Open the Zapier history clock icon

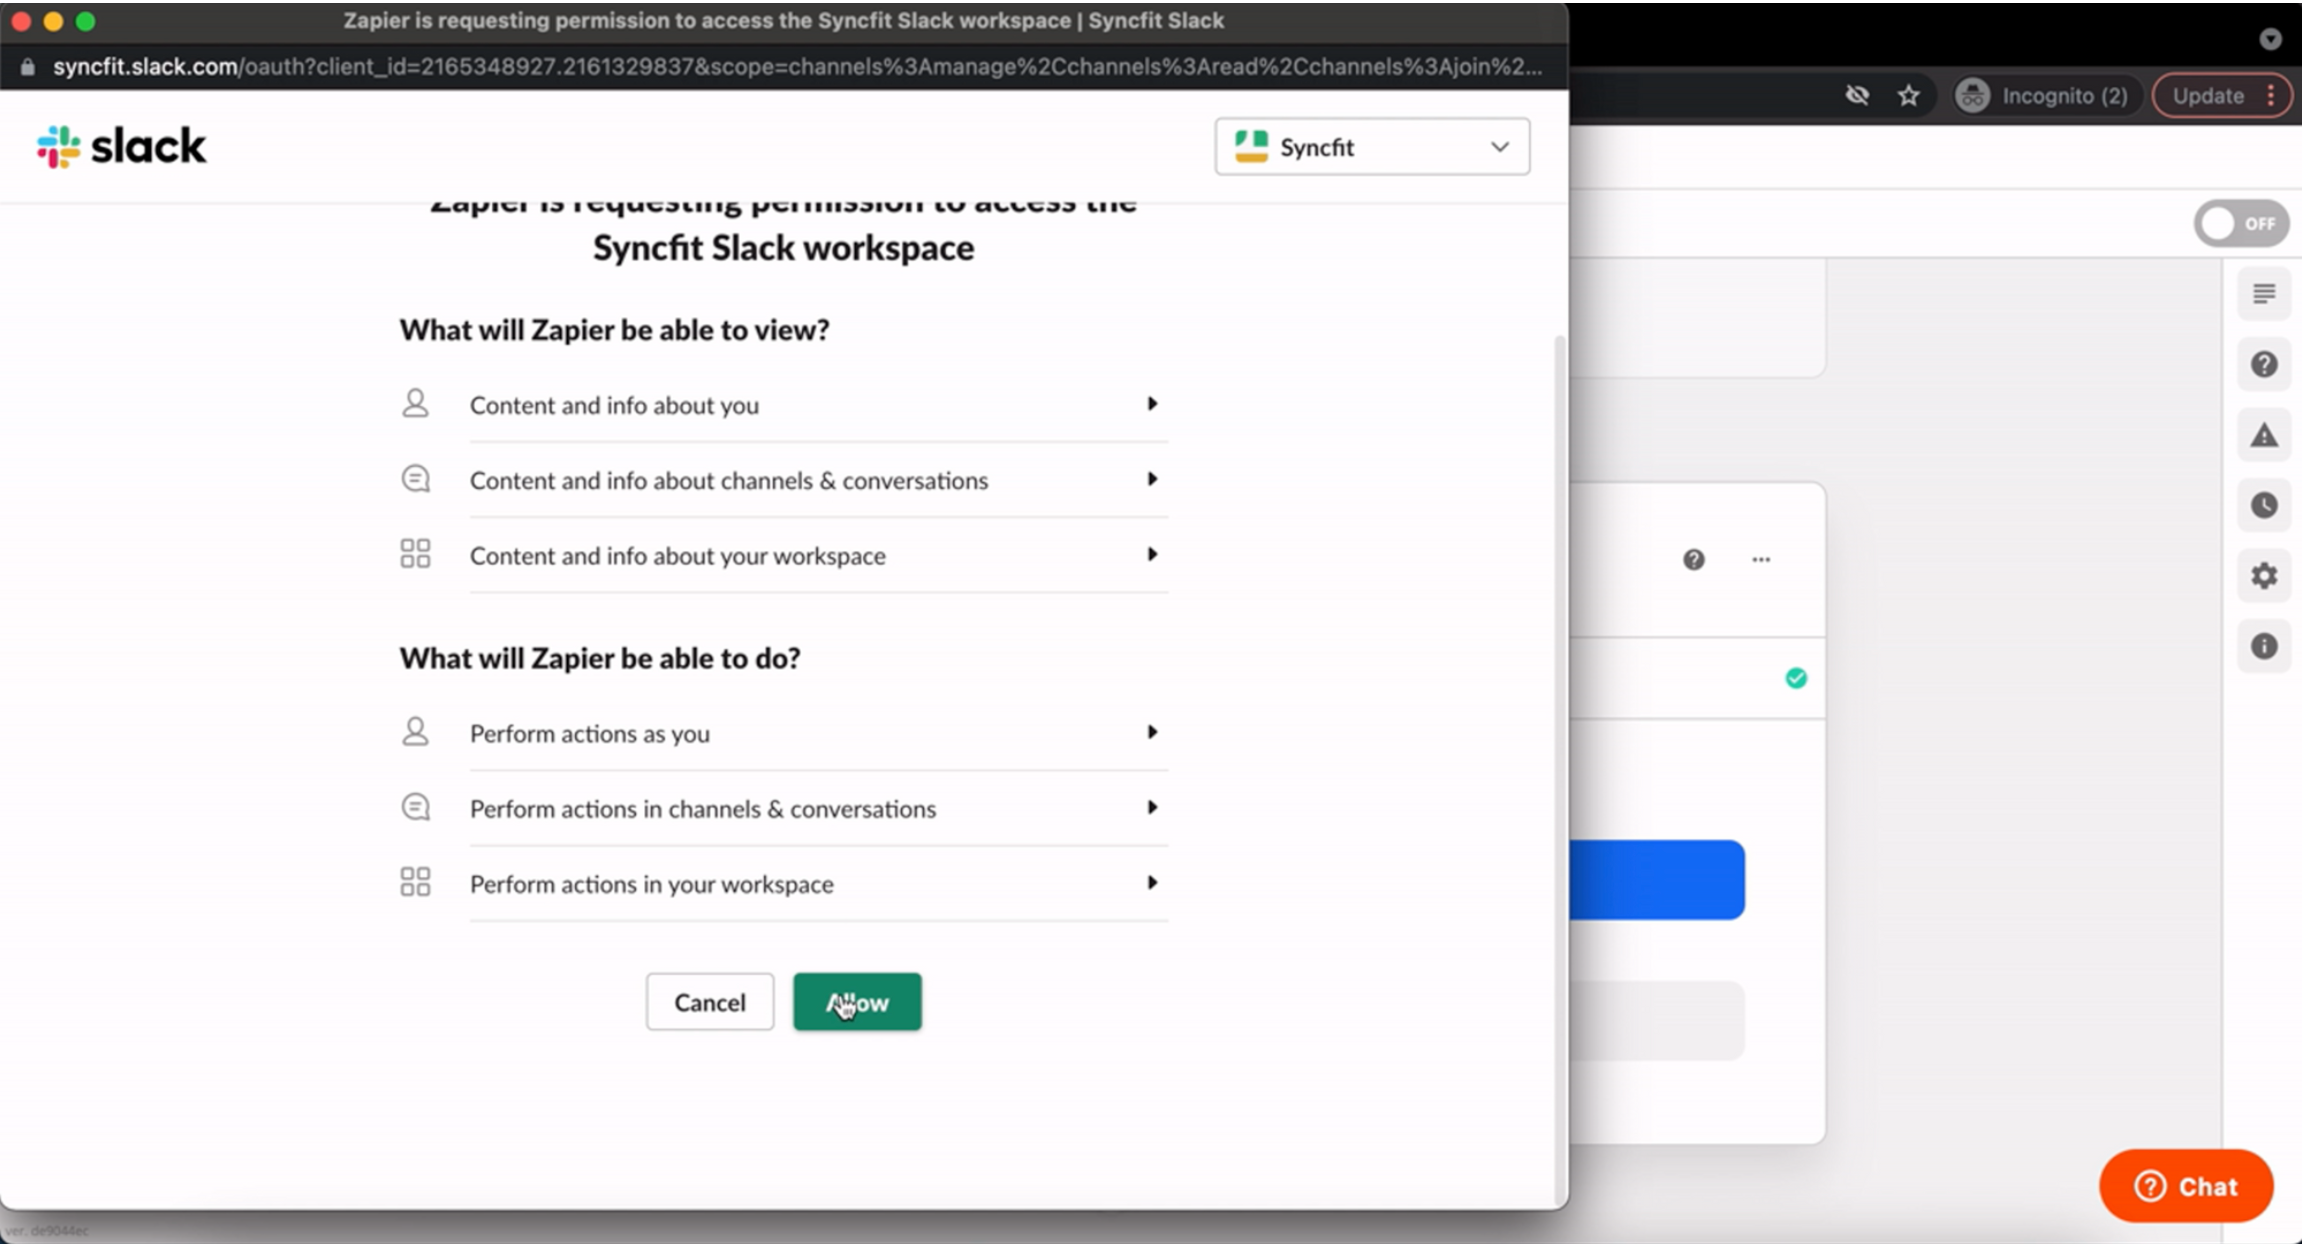[2264, 505]
